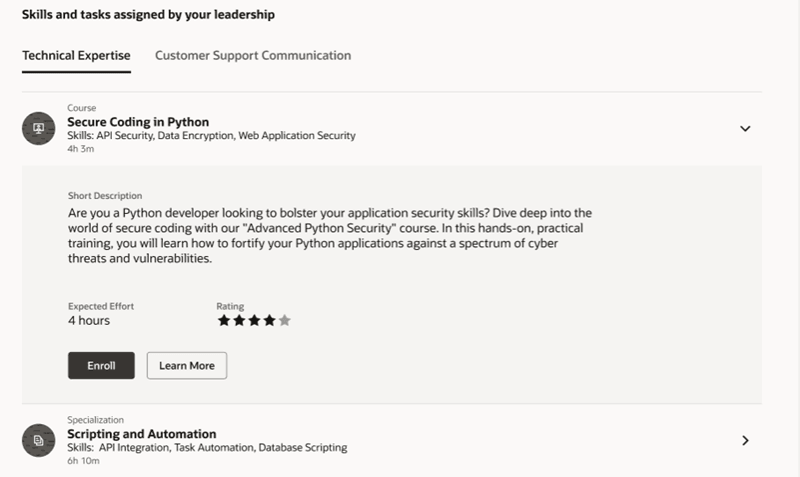
Task: Click the fourth rating star
Action: [269, 320]
